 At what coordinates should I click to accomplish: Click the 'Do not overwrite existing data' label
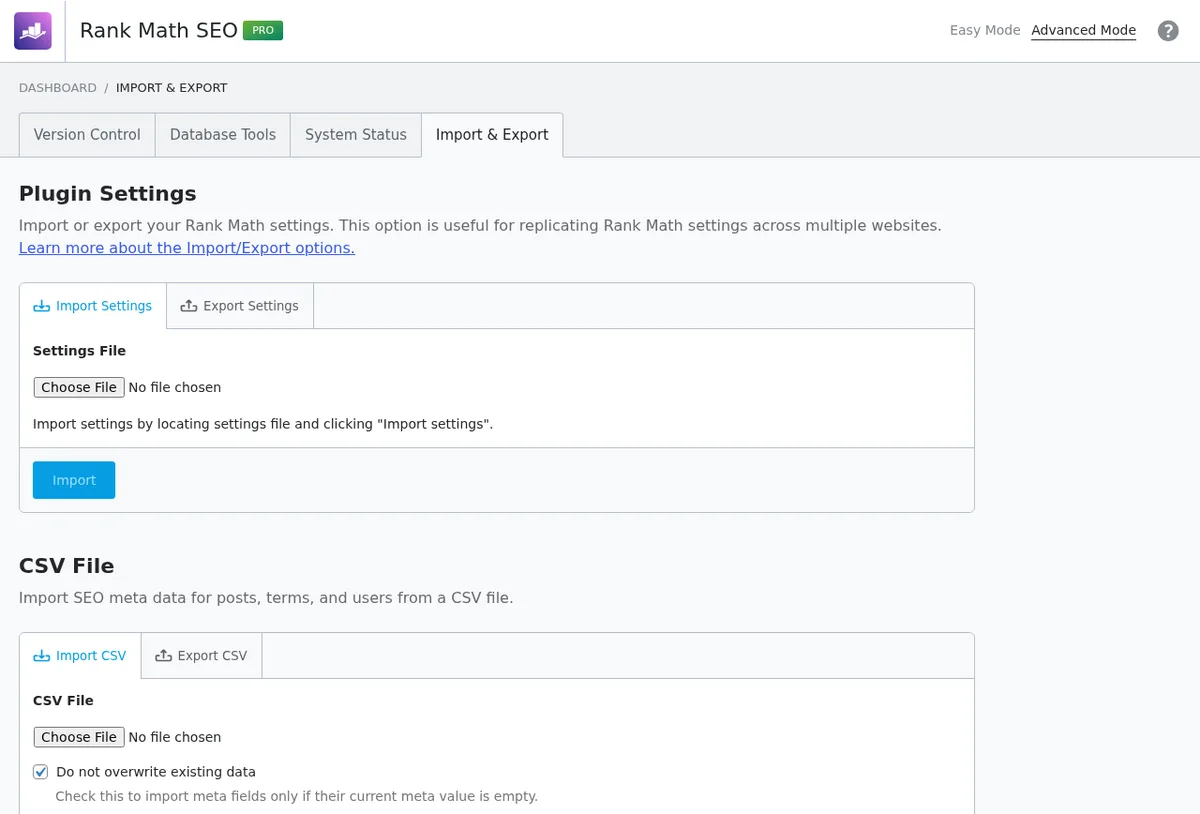[156, 772]
